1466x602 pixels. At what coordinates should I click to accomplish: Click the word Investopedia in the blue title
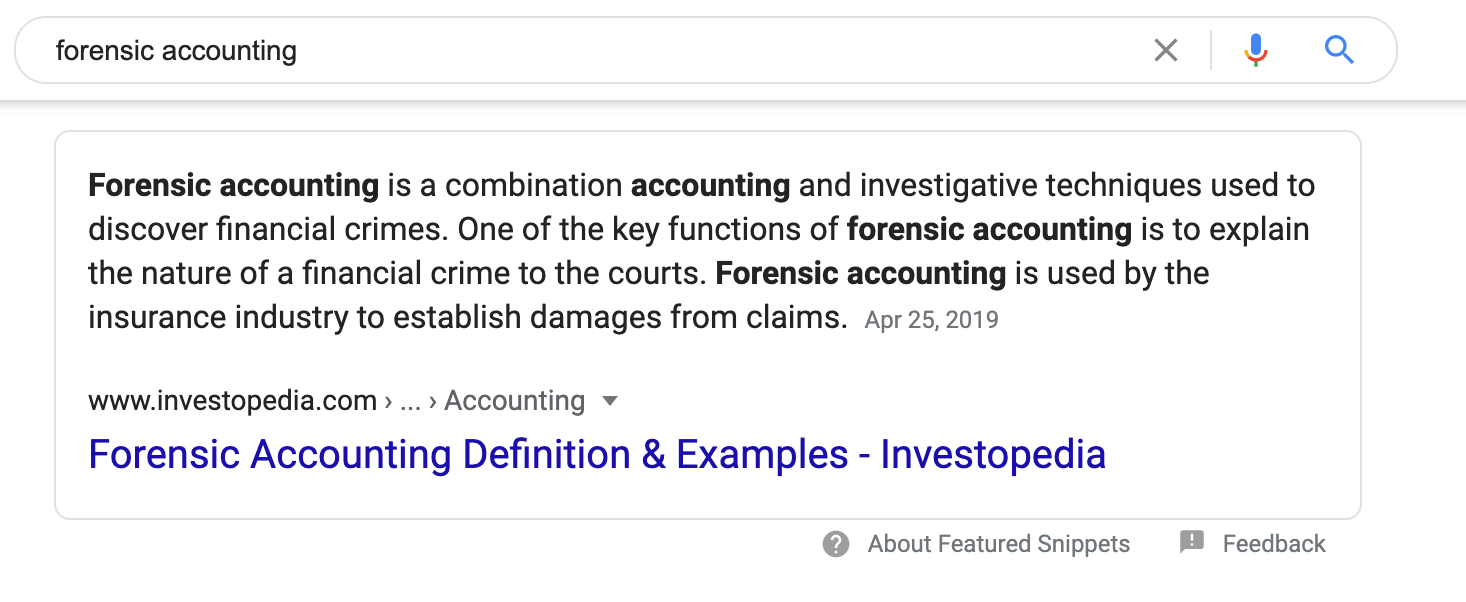993,455
